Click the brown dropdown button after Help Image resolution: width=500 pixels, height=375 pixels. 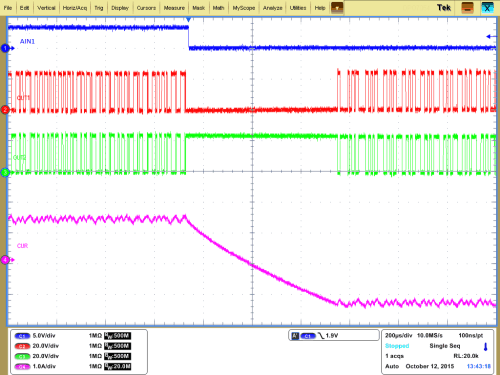click(x=337, y=8)
